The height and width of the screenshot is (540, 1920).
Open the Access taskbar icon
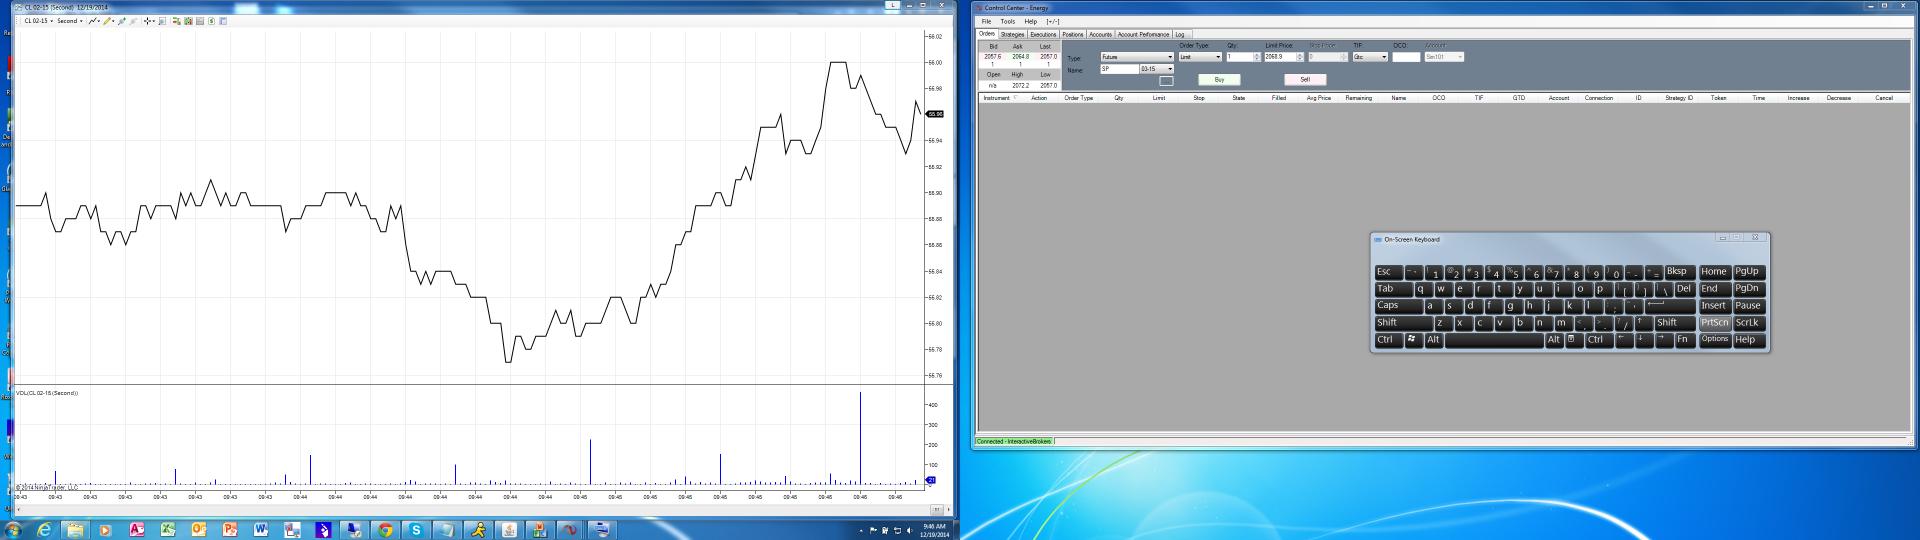point(137,530)
